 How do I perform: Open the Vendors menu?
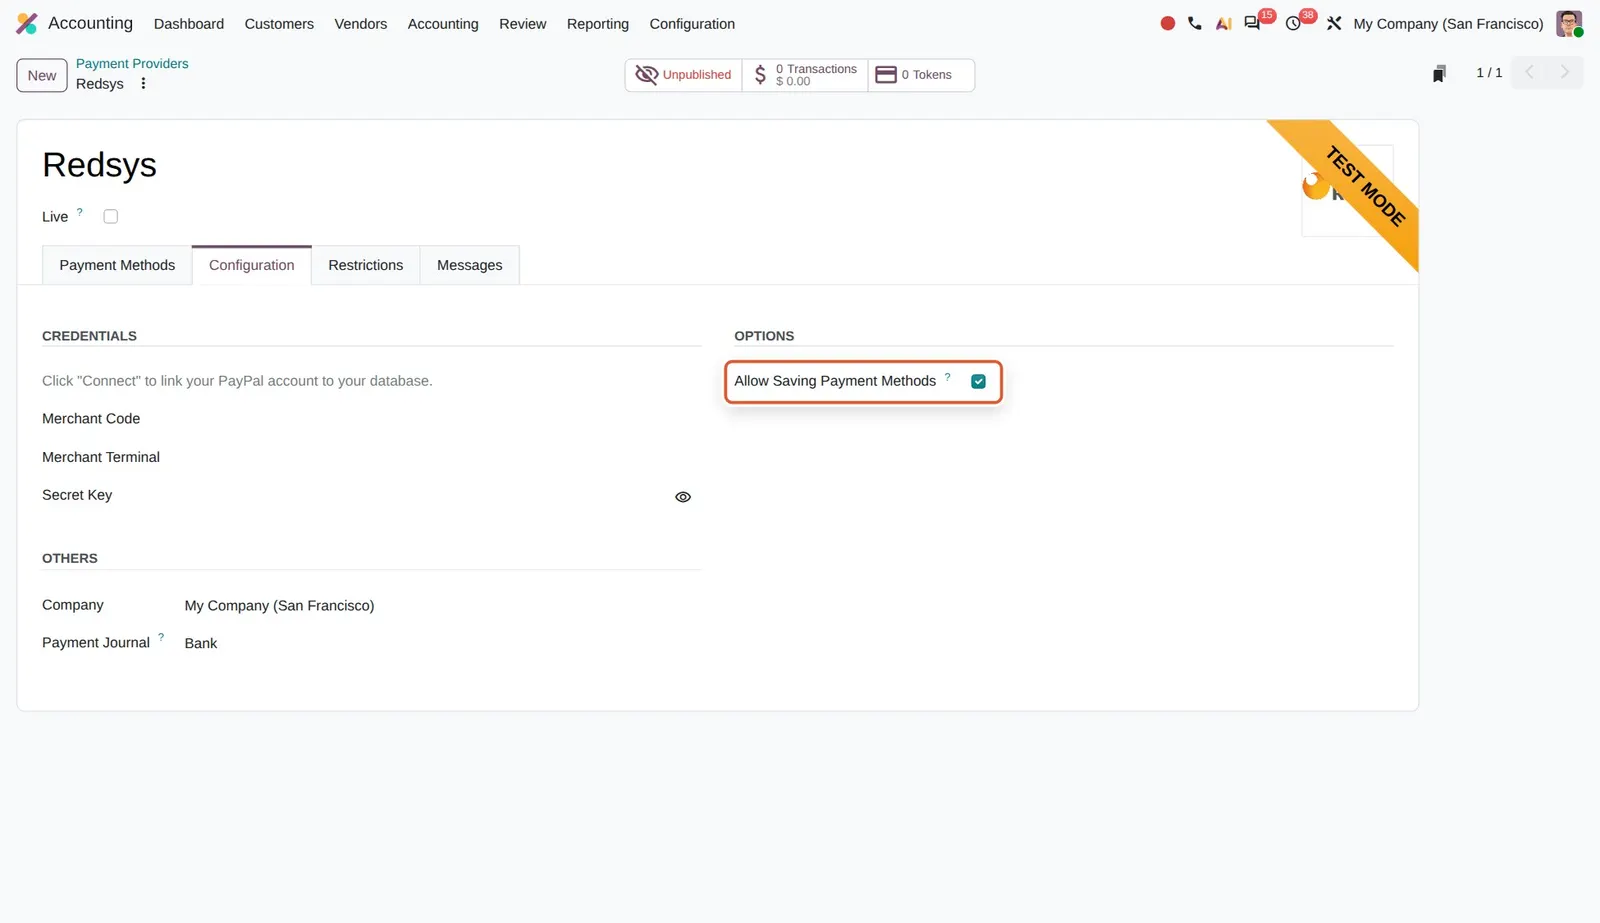(x=361, y=24)
